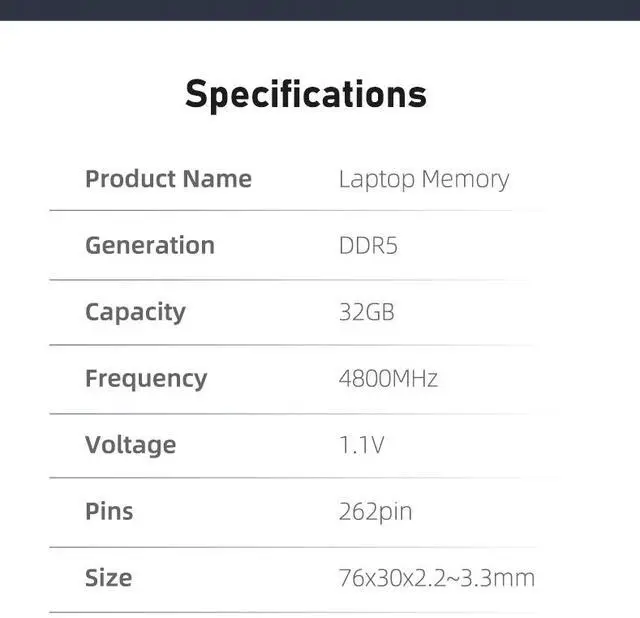The image size is (640, 618).
Task: Click the Specifications heading
Action: pos(306,94)
